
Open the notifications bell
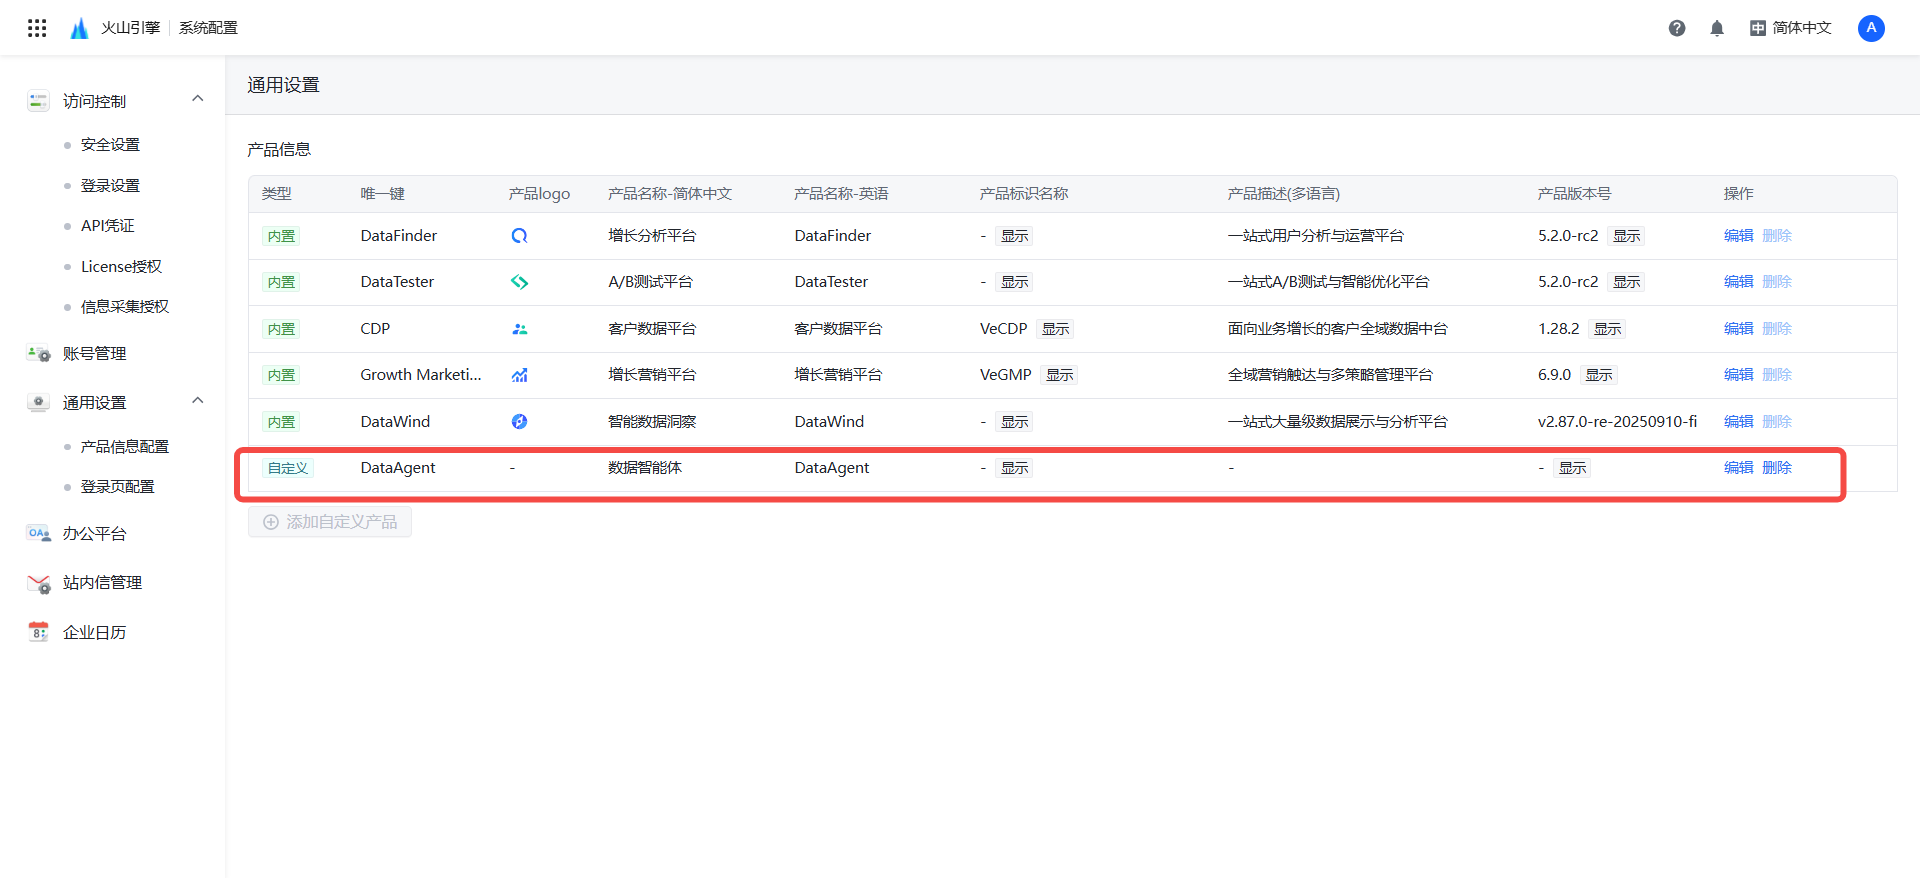click(1717, 28)
